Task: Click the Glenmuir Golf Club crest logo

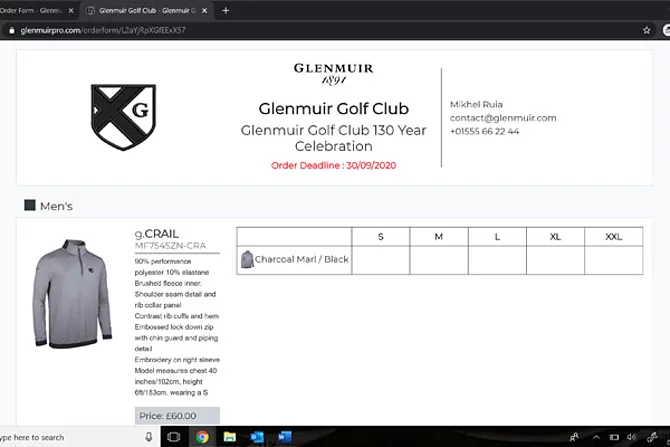Action: (123, 117)
